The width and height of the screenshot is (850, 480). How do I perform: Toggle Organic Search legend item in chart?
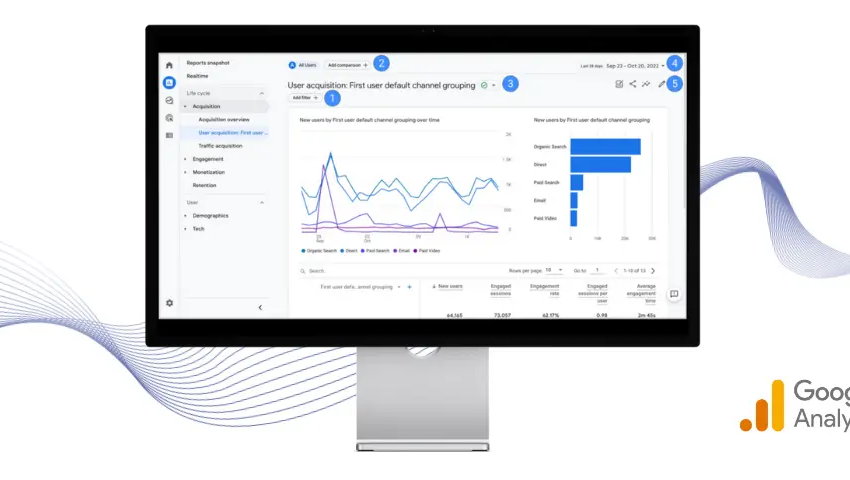click(318, 250)
